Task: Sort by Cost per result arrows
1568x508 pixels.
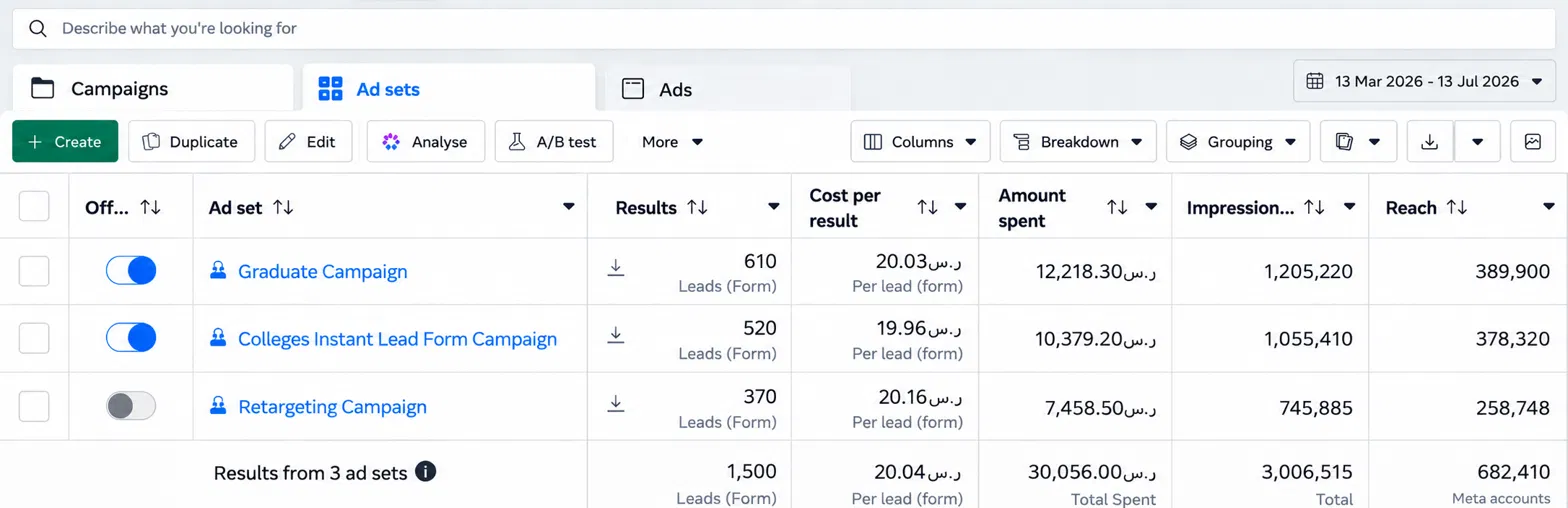Action: [927, 207]
